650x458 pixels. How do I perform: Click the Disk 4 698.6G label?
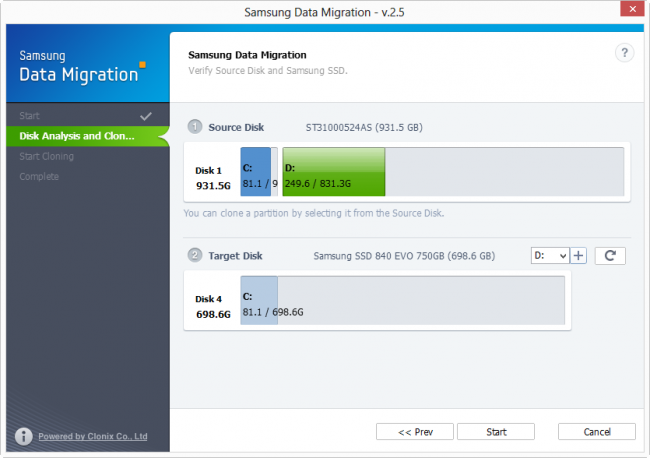pos(213,307)
